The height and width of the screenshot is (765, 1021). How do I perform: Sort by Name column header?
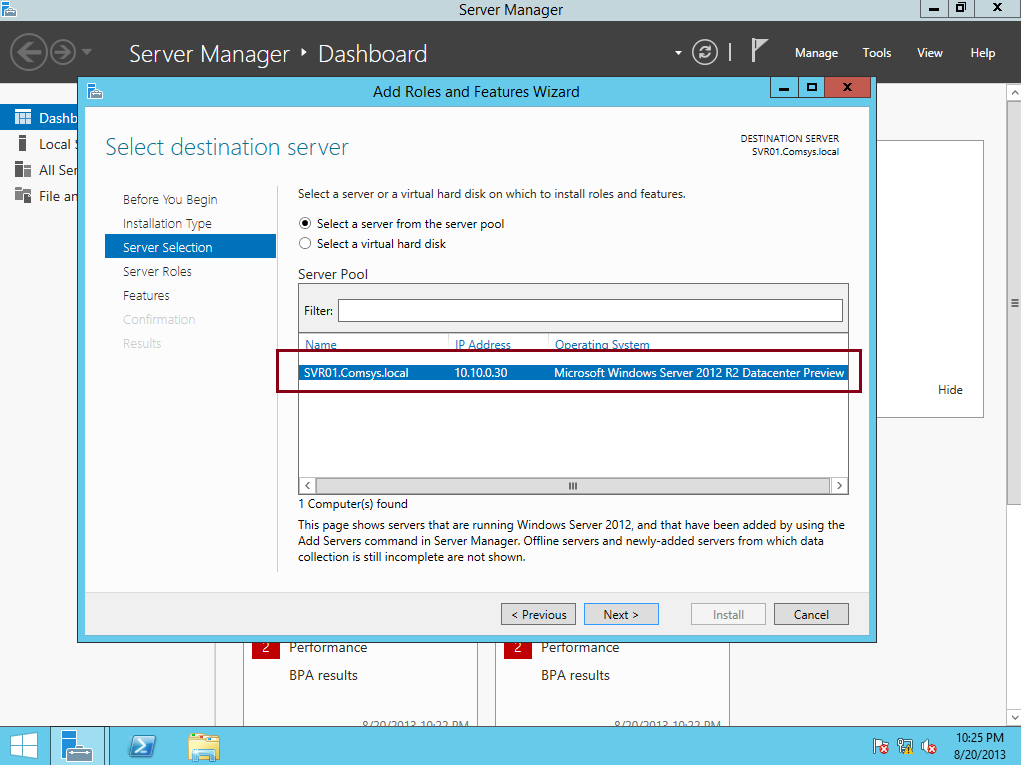click(x=321, y=344)
